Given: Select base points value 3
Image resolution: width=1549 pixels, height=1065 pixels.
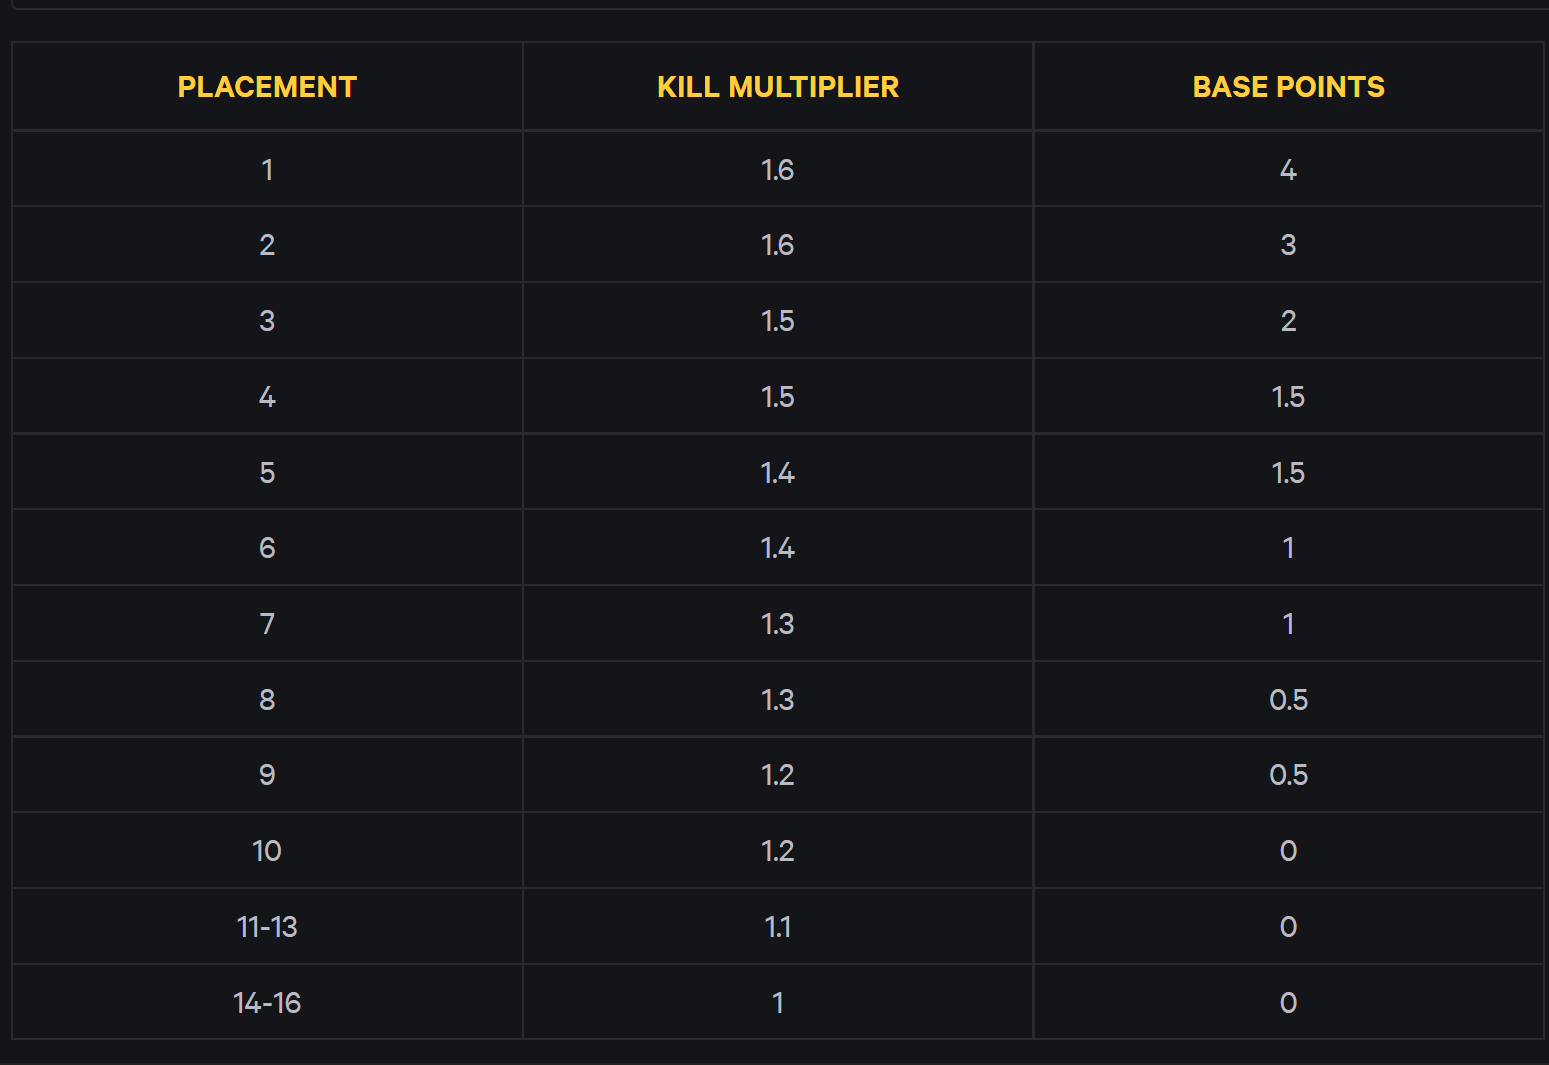Looking at the screenshot, I should click(1288, 245).
